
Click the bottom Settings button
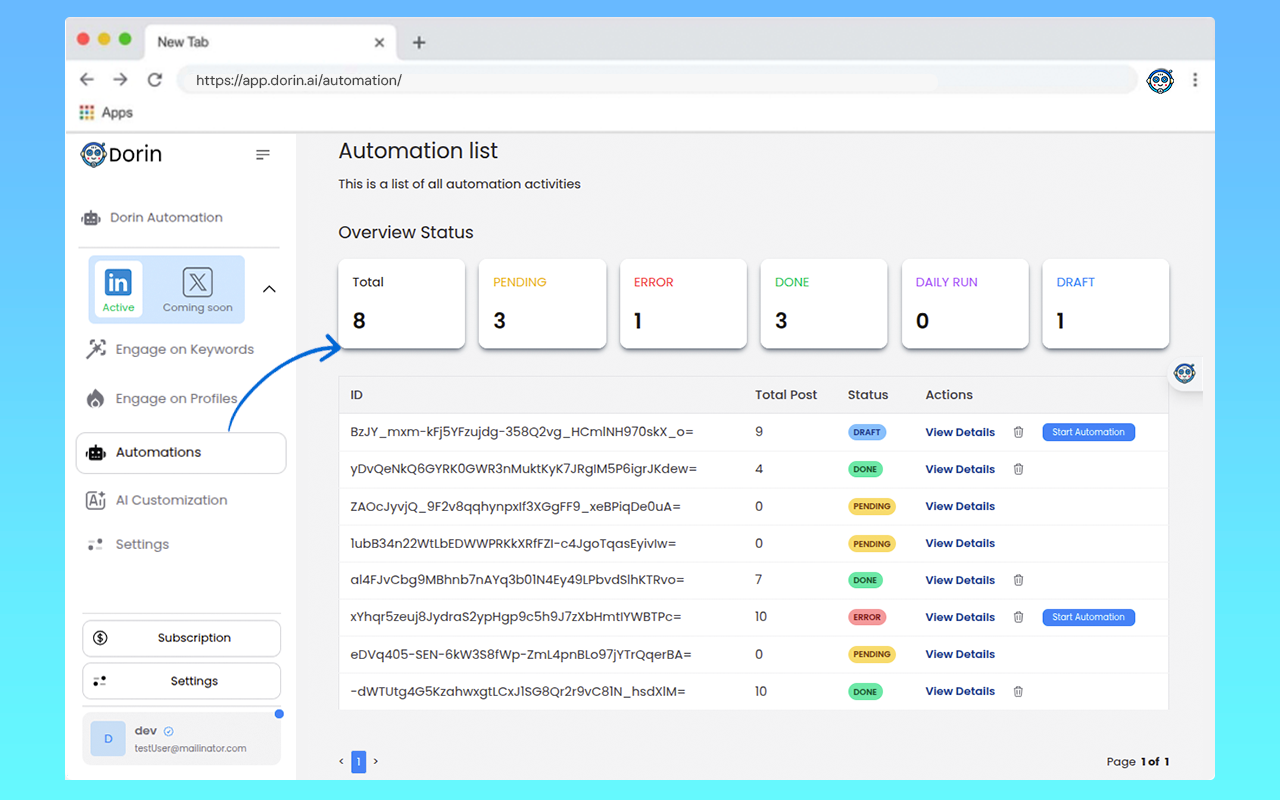pos(181,681)
